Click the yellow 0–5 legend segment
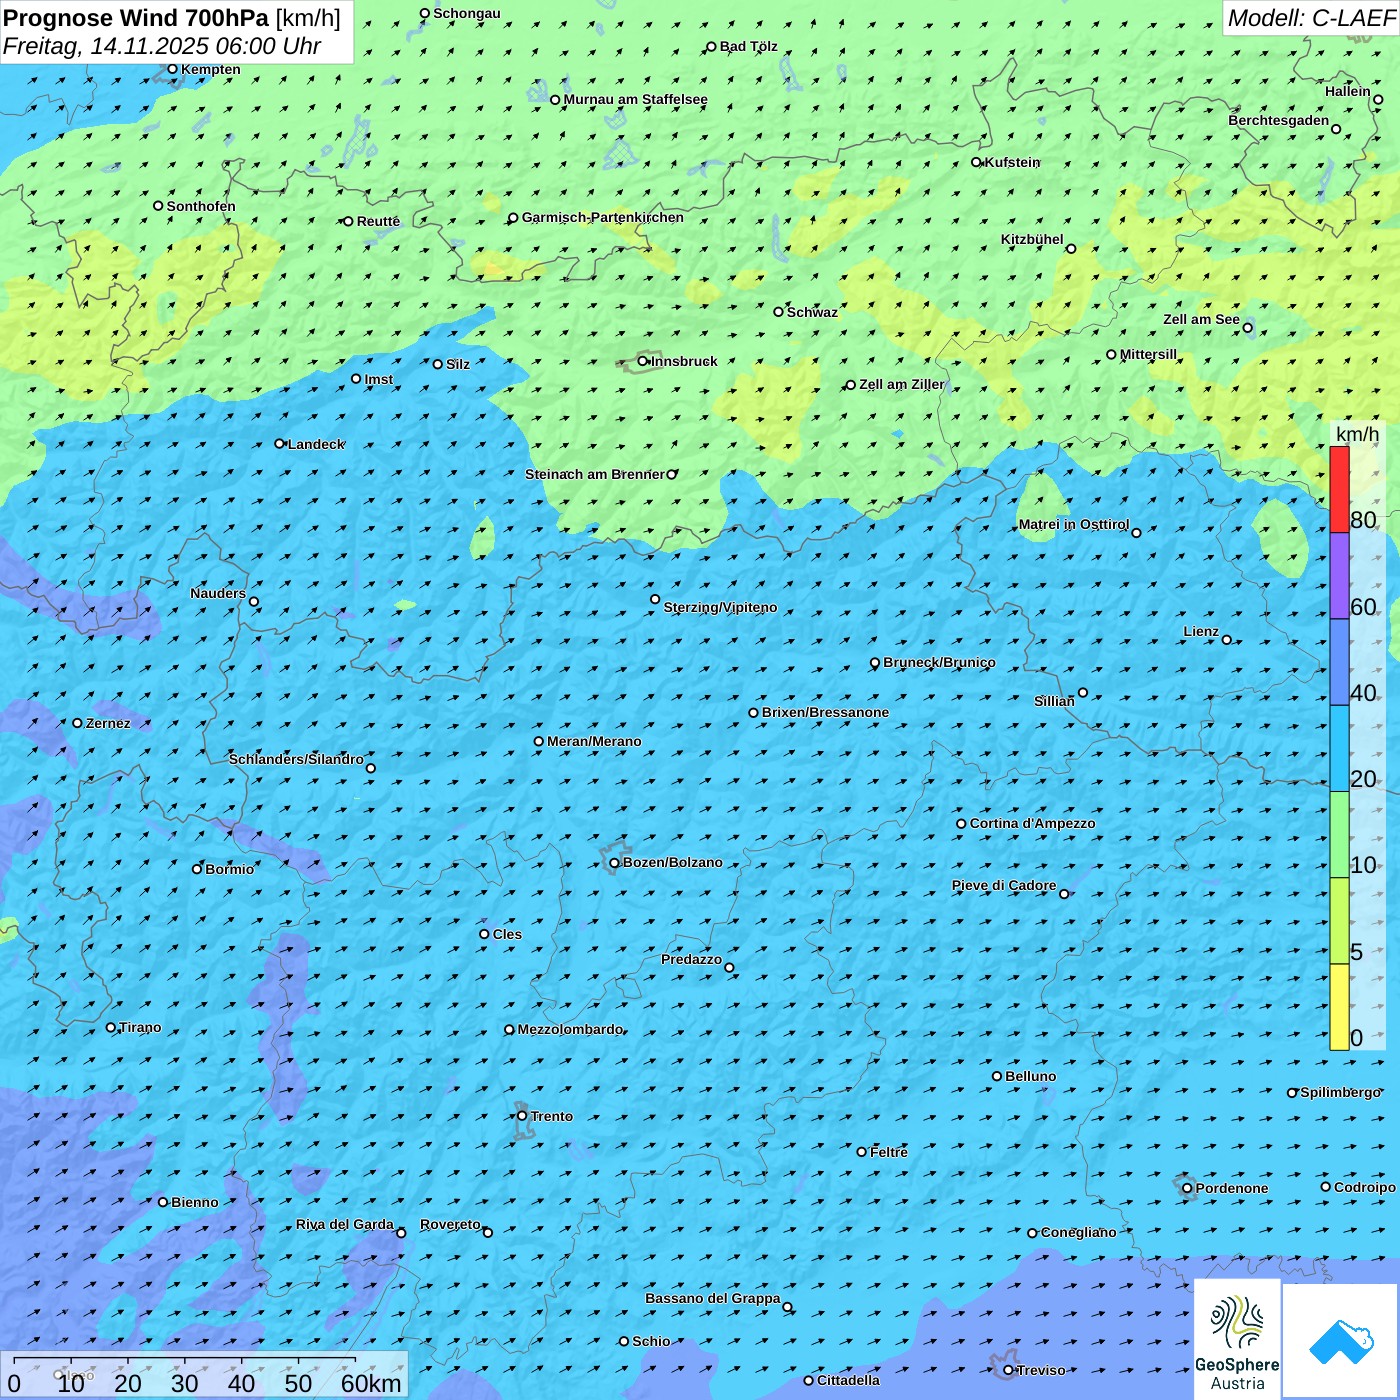 click(x=1339, y=1007)
